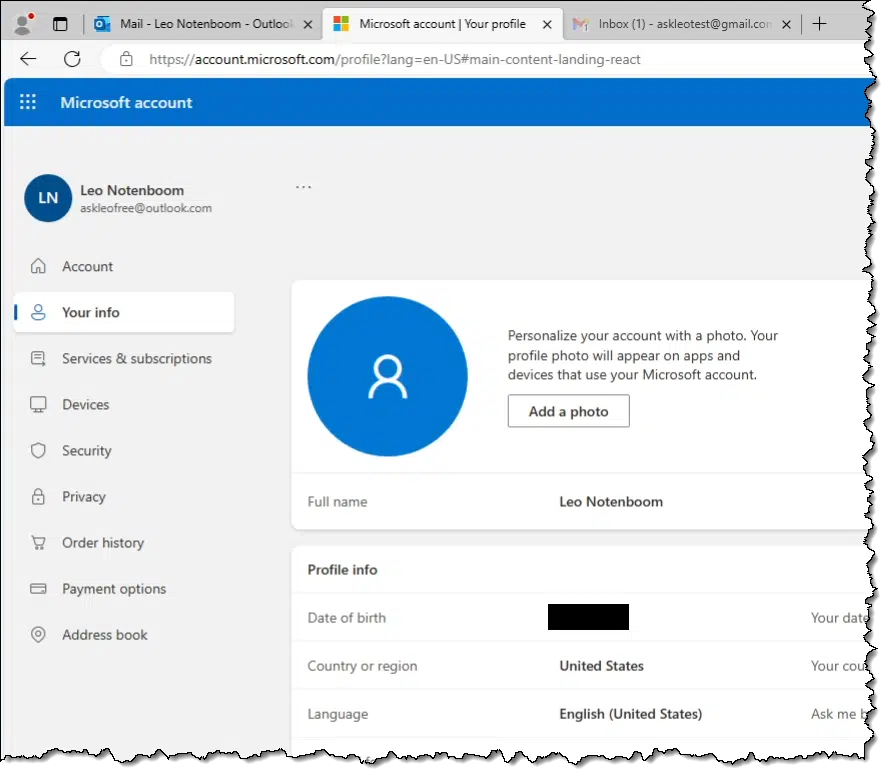Click the browser profile avatar icon
Viewport: 890px width, 776px height.
tap(23, 24)
